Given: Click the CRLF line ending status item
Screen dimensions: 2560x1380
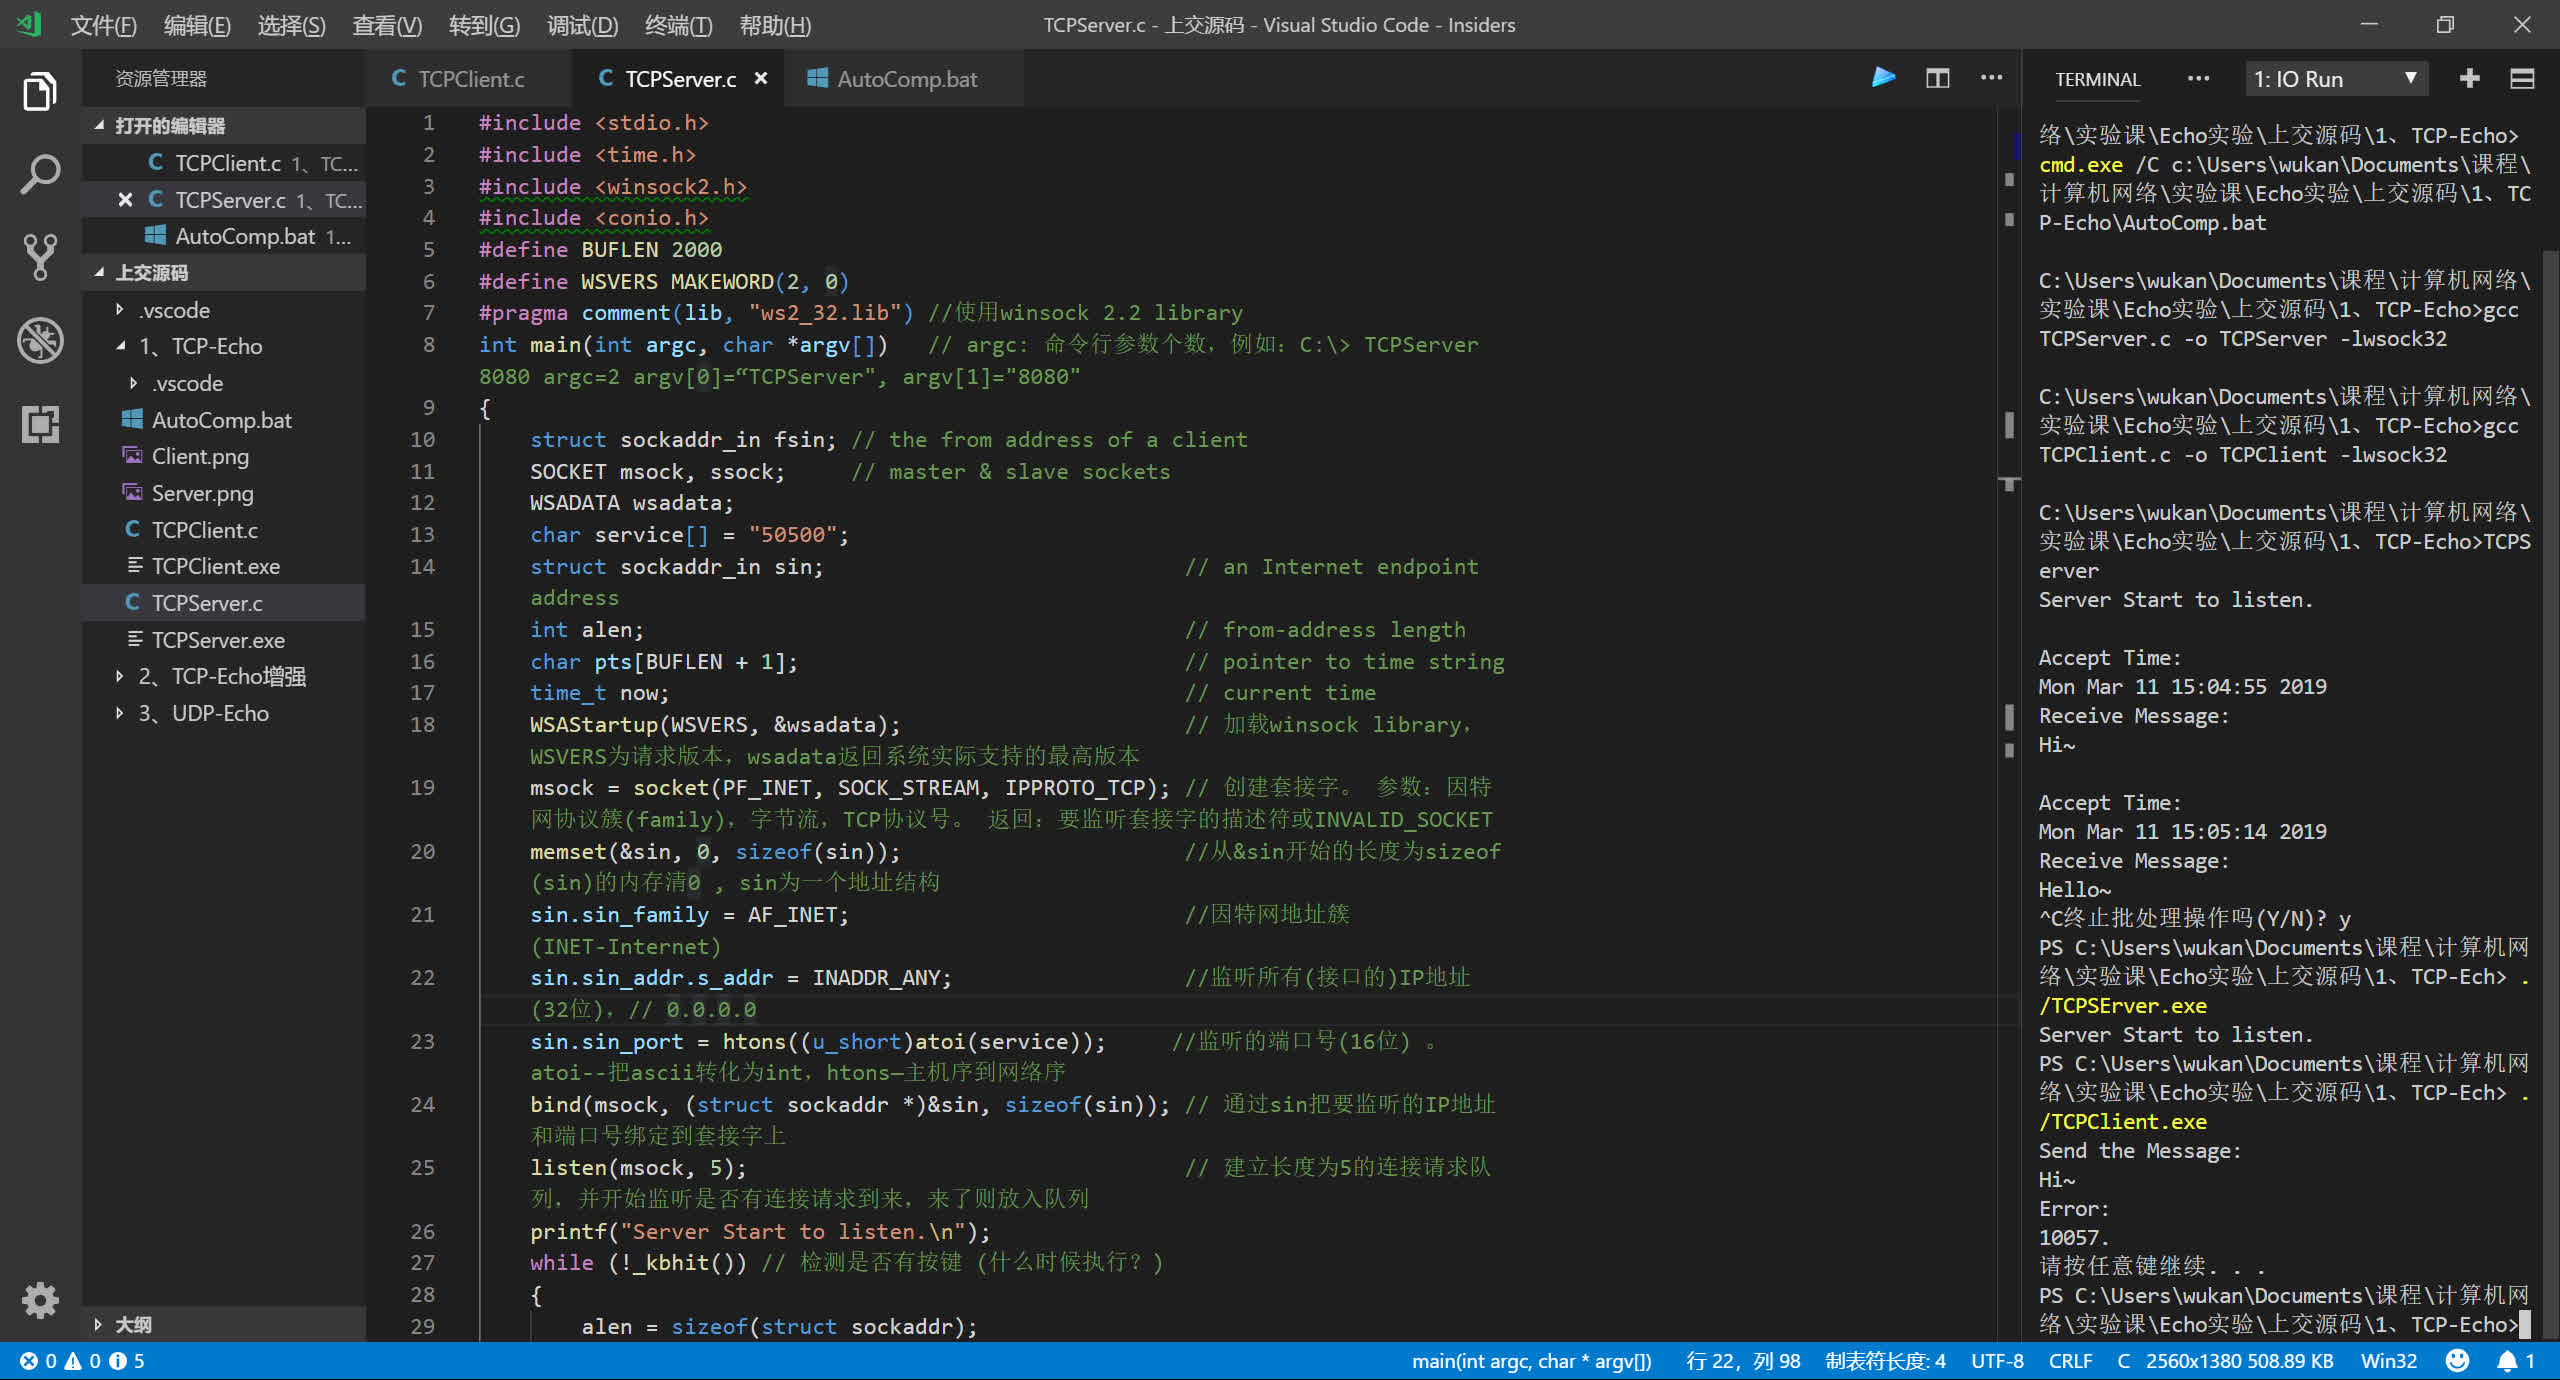Looking at the screenshot, I should click(2069, 1361).
